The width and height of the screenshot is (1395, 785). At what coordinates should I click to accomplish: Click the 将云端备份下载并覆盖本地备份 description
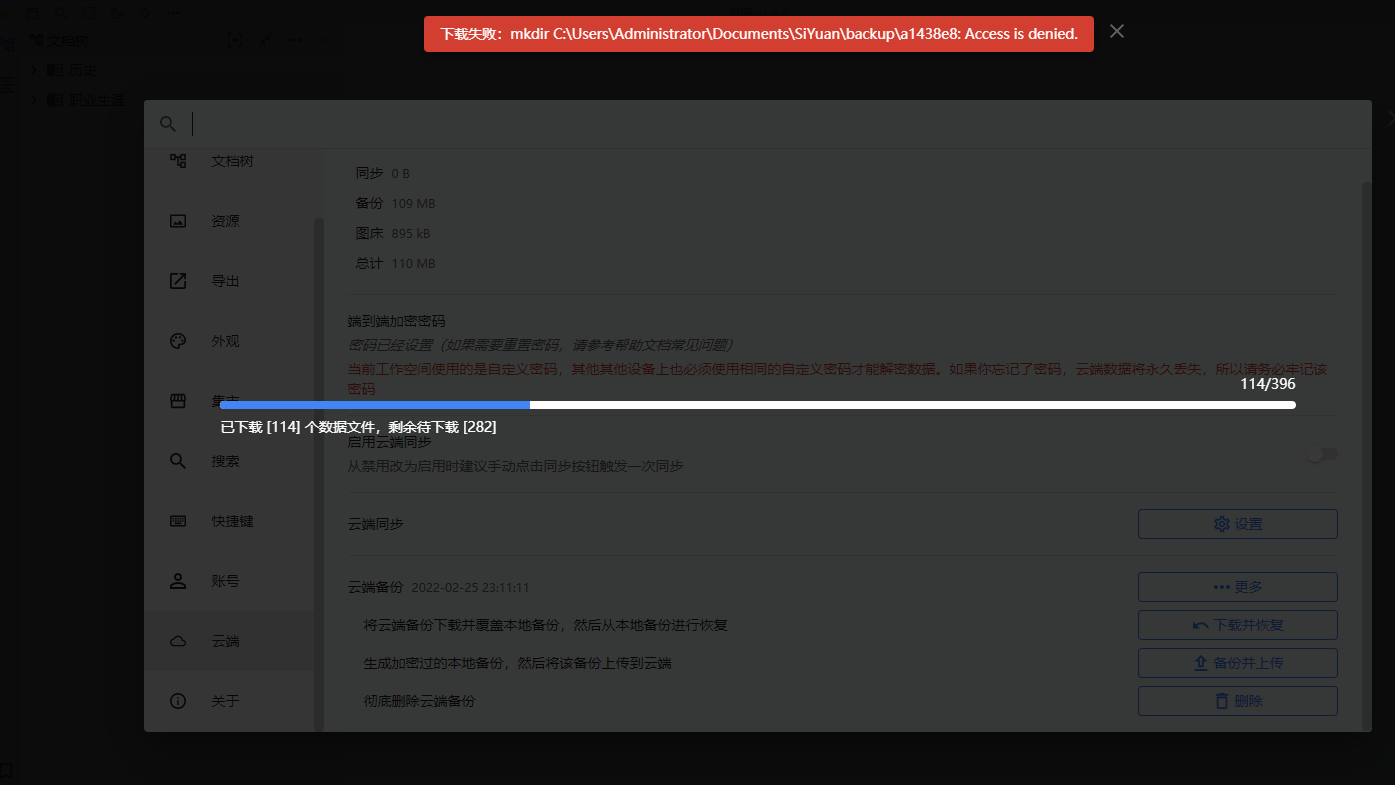pyautogui.click(x=546, y=625)
